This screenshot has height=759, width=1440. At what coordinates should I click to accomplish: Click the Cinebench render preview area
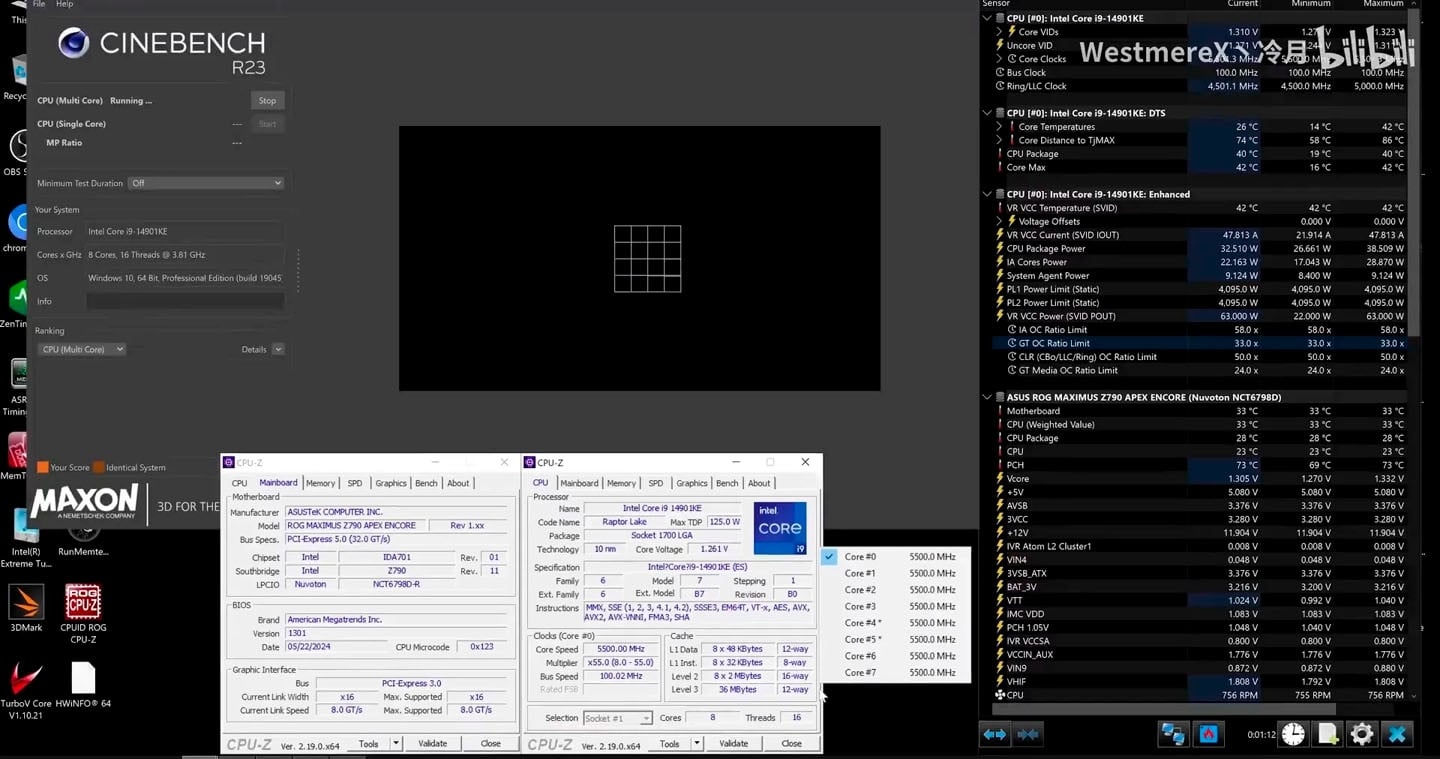tap(639, 258)
